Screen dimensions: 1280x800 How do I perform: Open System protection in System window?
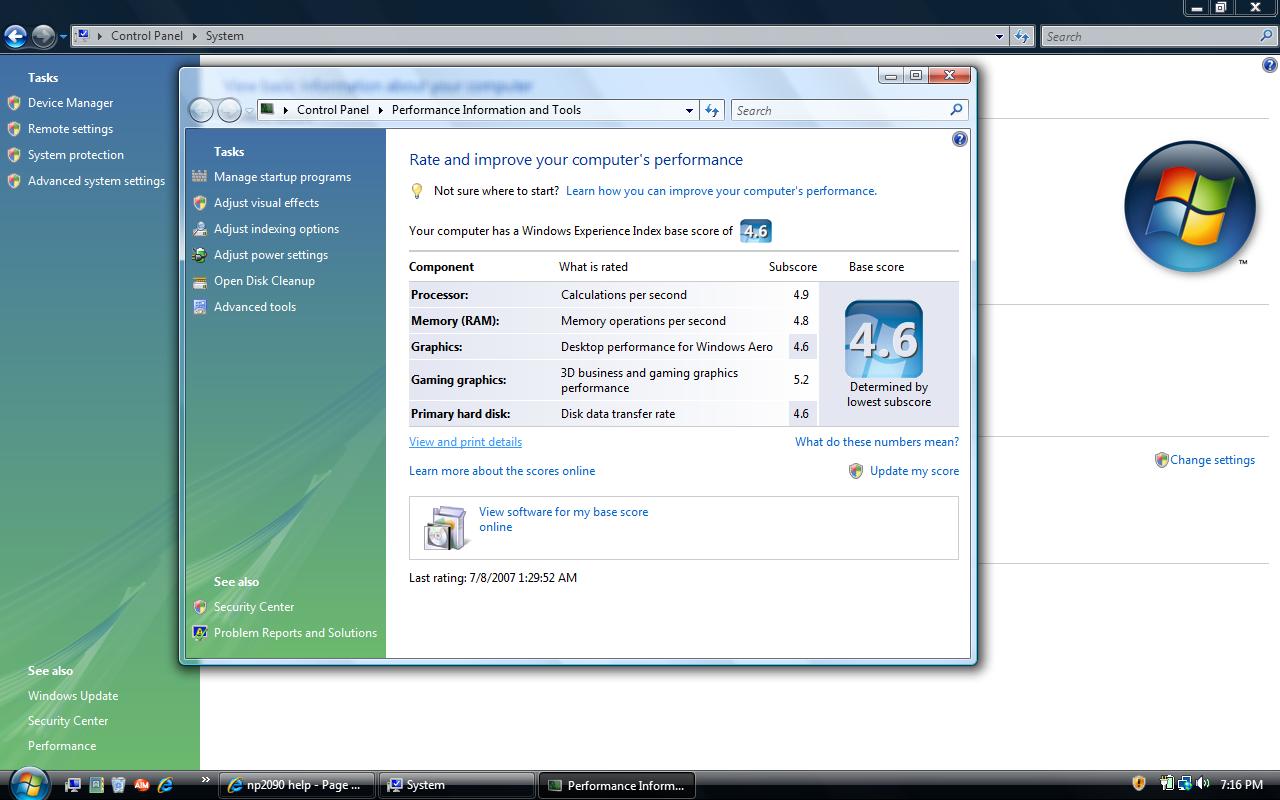[76, 155]
